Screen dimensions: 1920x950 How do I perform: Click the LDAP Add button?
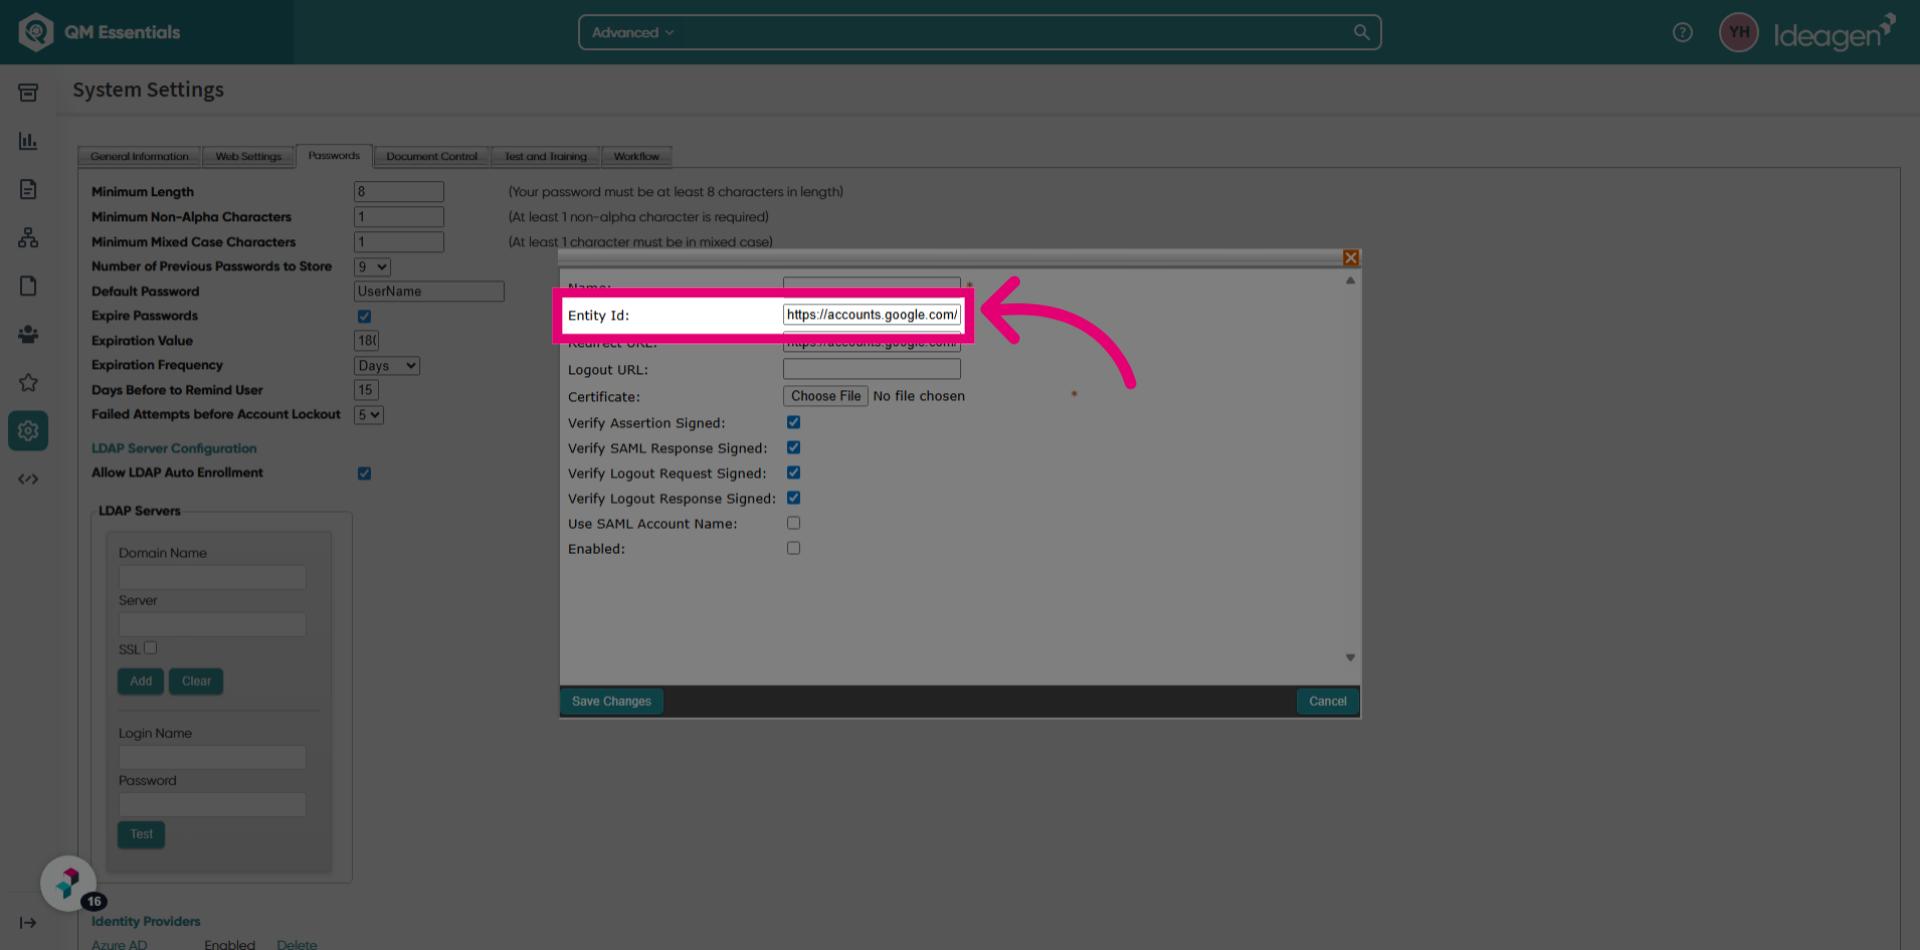point(141,682)
